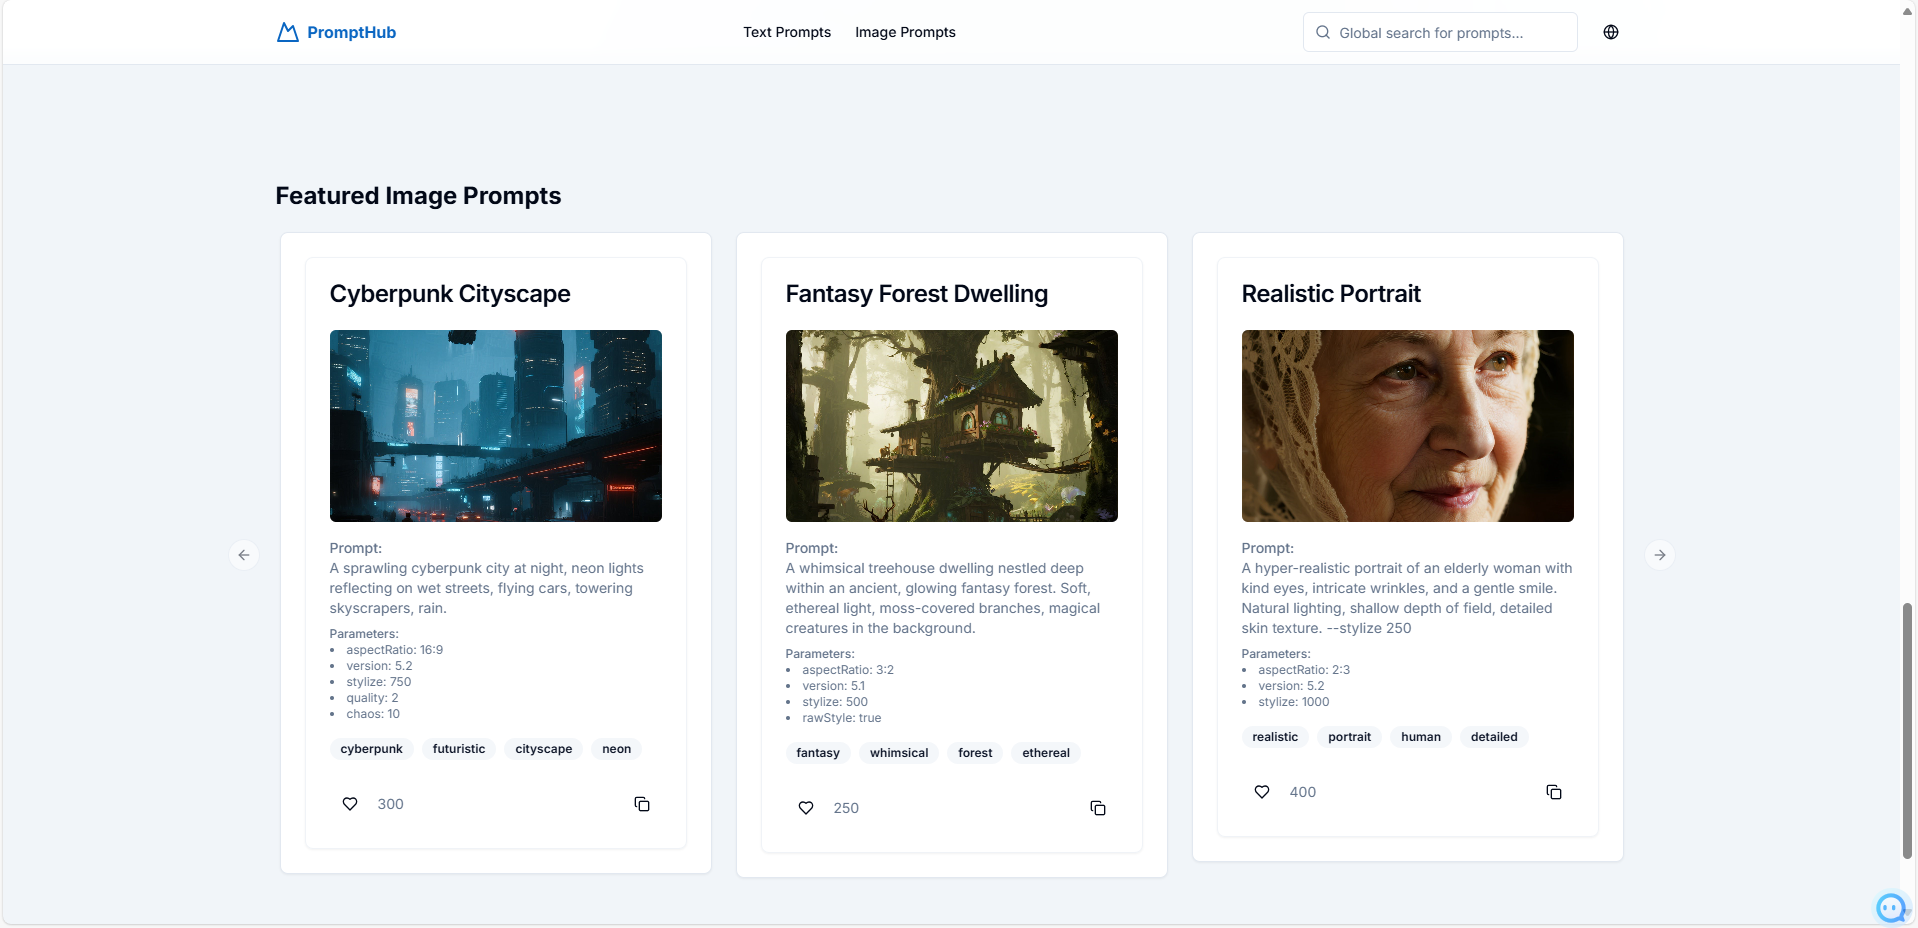The width and height of the screenshot is (1918, 928).
Task: Go to previous featured prompts slide
Action: pyautogui.click(x=244, y=555)
